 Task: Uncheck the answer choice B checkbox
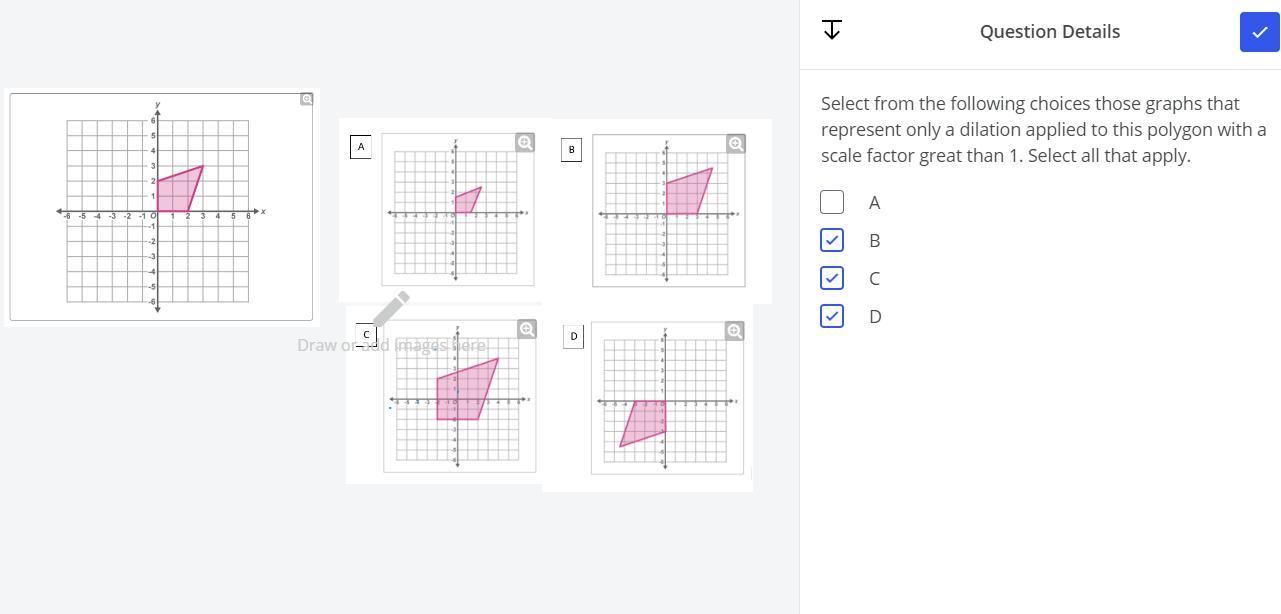[x=832, y=240]
